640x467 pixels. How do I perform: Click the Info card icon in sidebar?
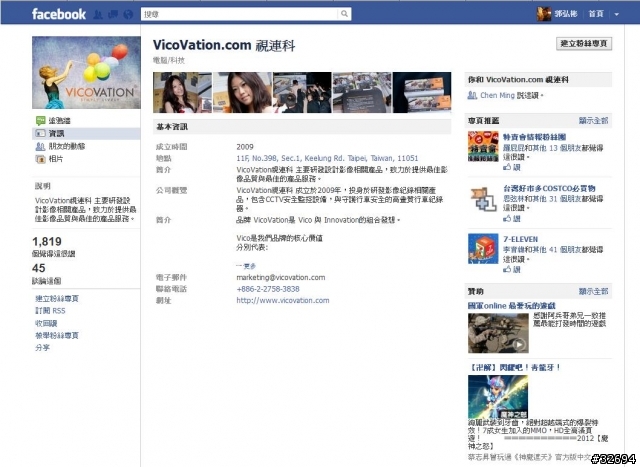point(40,133)
